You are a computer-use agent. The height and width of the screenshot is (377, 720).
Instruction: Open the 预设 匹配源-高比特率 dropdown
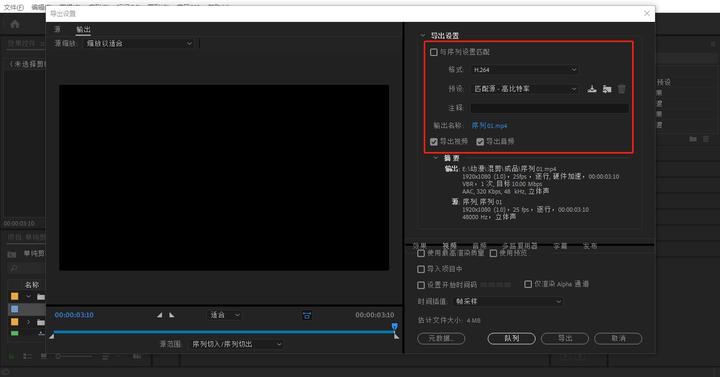524,89
